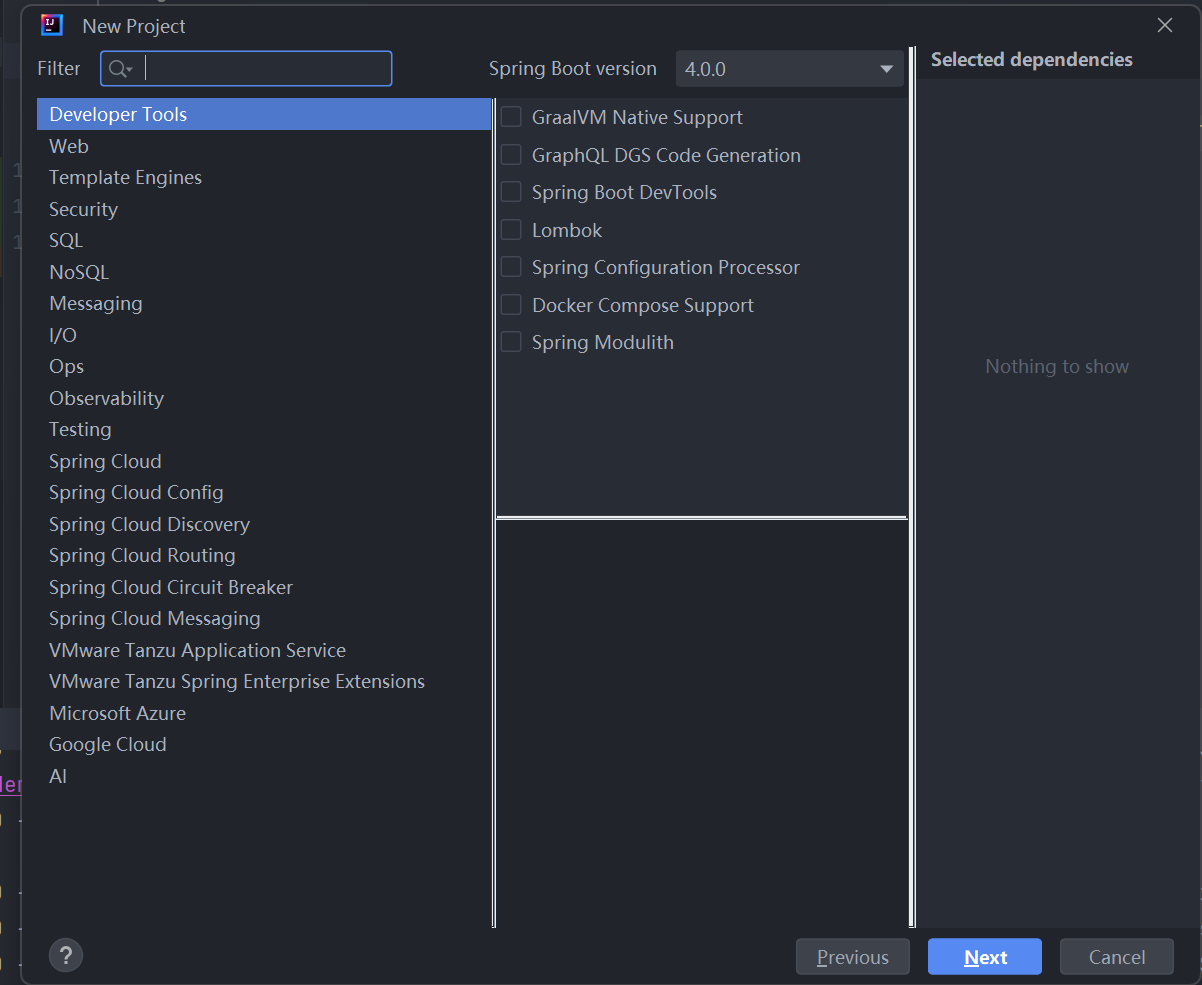This screenshot has height=985, width=1202.
Task: Click the Selected dependencies header
Action: [1031, 60]
